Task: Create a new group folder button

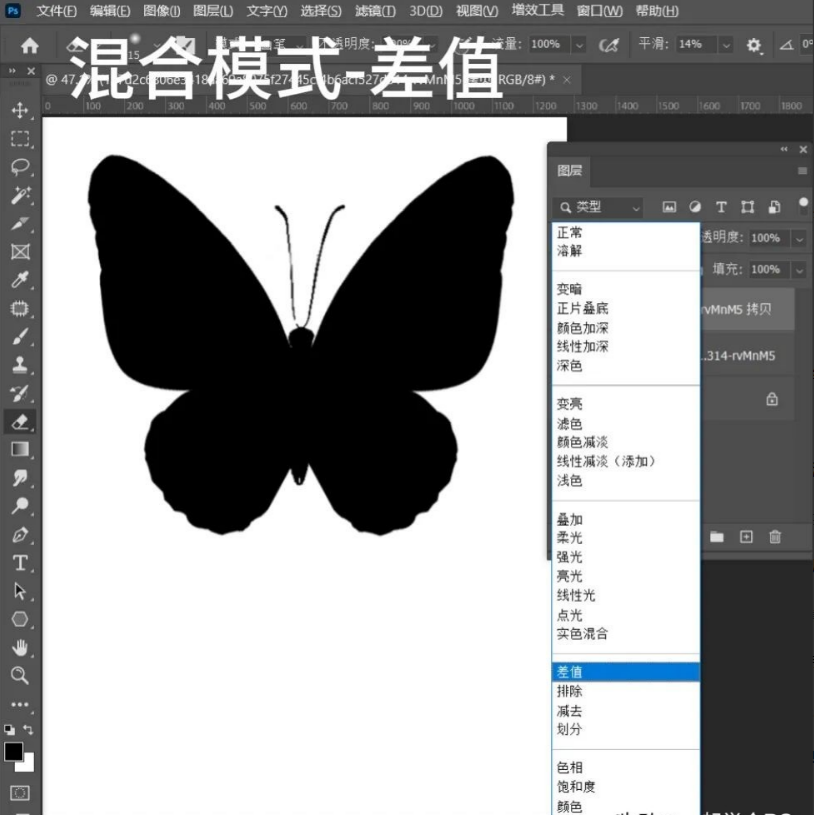Action: (717, 536)
